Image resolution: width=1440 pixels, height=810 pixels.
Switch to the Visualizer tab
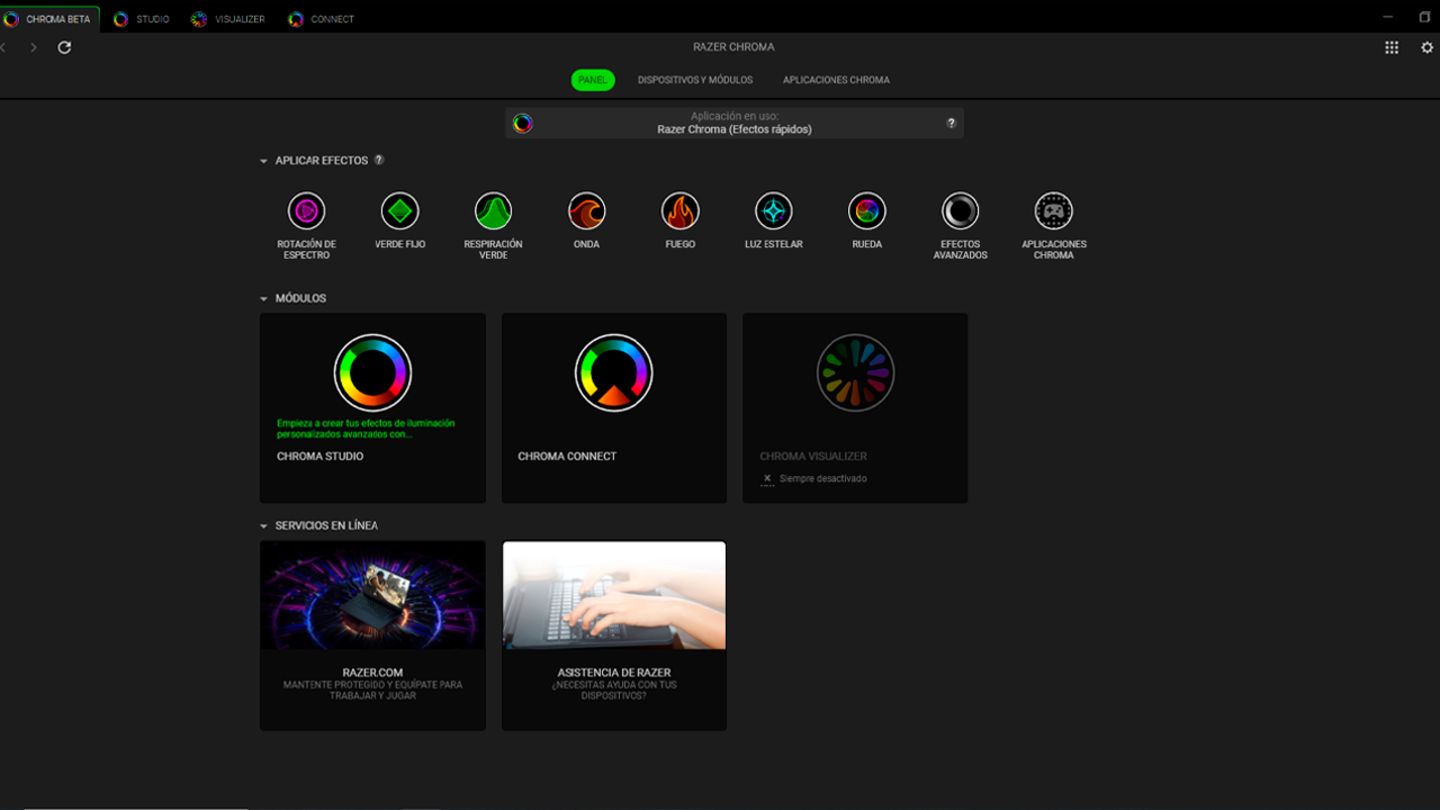[x=228, y=19]
